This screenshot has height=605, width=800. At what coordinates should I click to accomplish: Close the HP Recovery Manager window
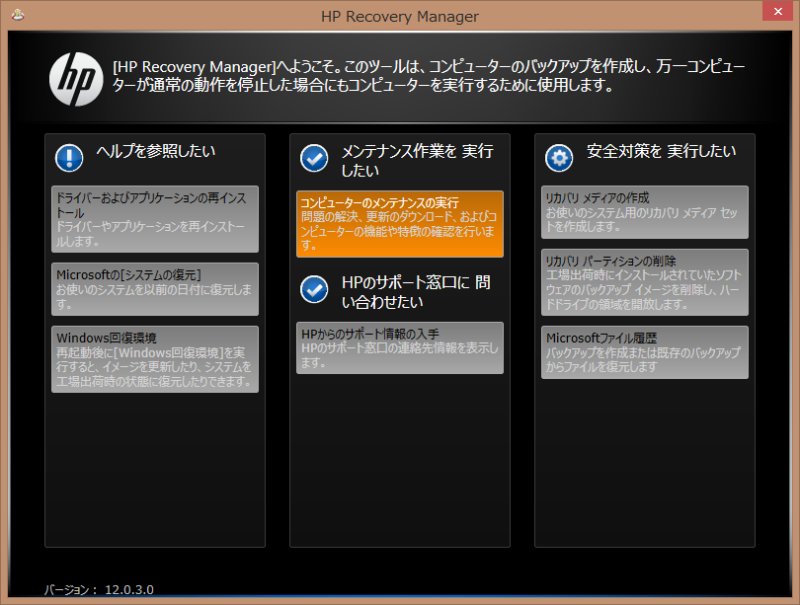pyautogui.click(x=778, y=11)
